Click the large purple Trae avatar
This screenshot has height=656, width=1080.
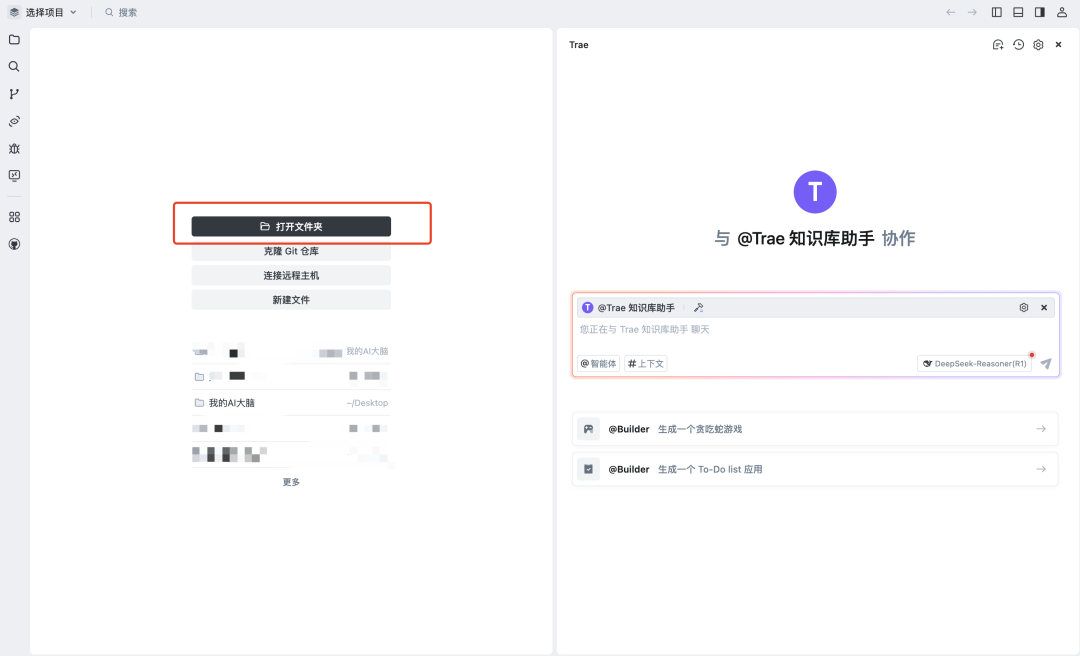pyautogui.click(x=815, y=192)
